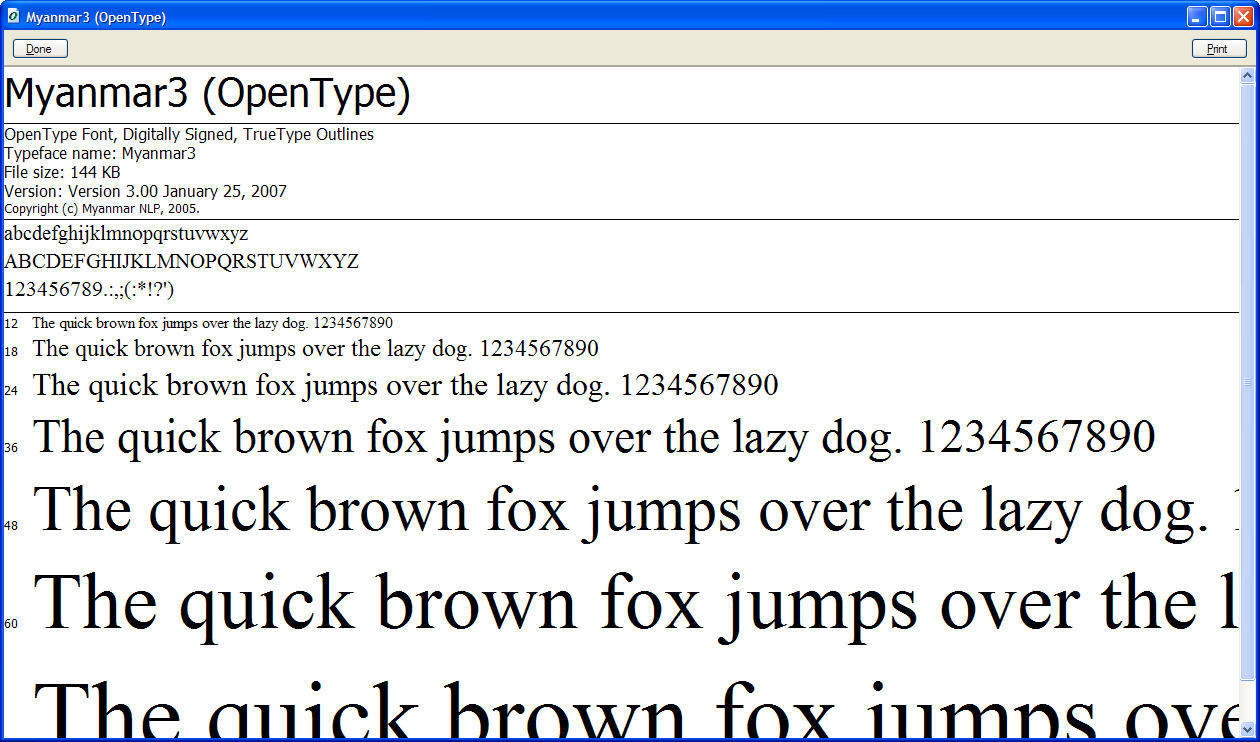The image size is (1260, 742).
Task: Click the Version 3.00 January 25, 2007 line
Action: pyautogui.click(x=145, y=191)
